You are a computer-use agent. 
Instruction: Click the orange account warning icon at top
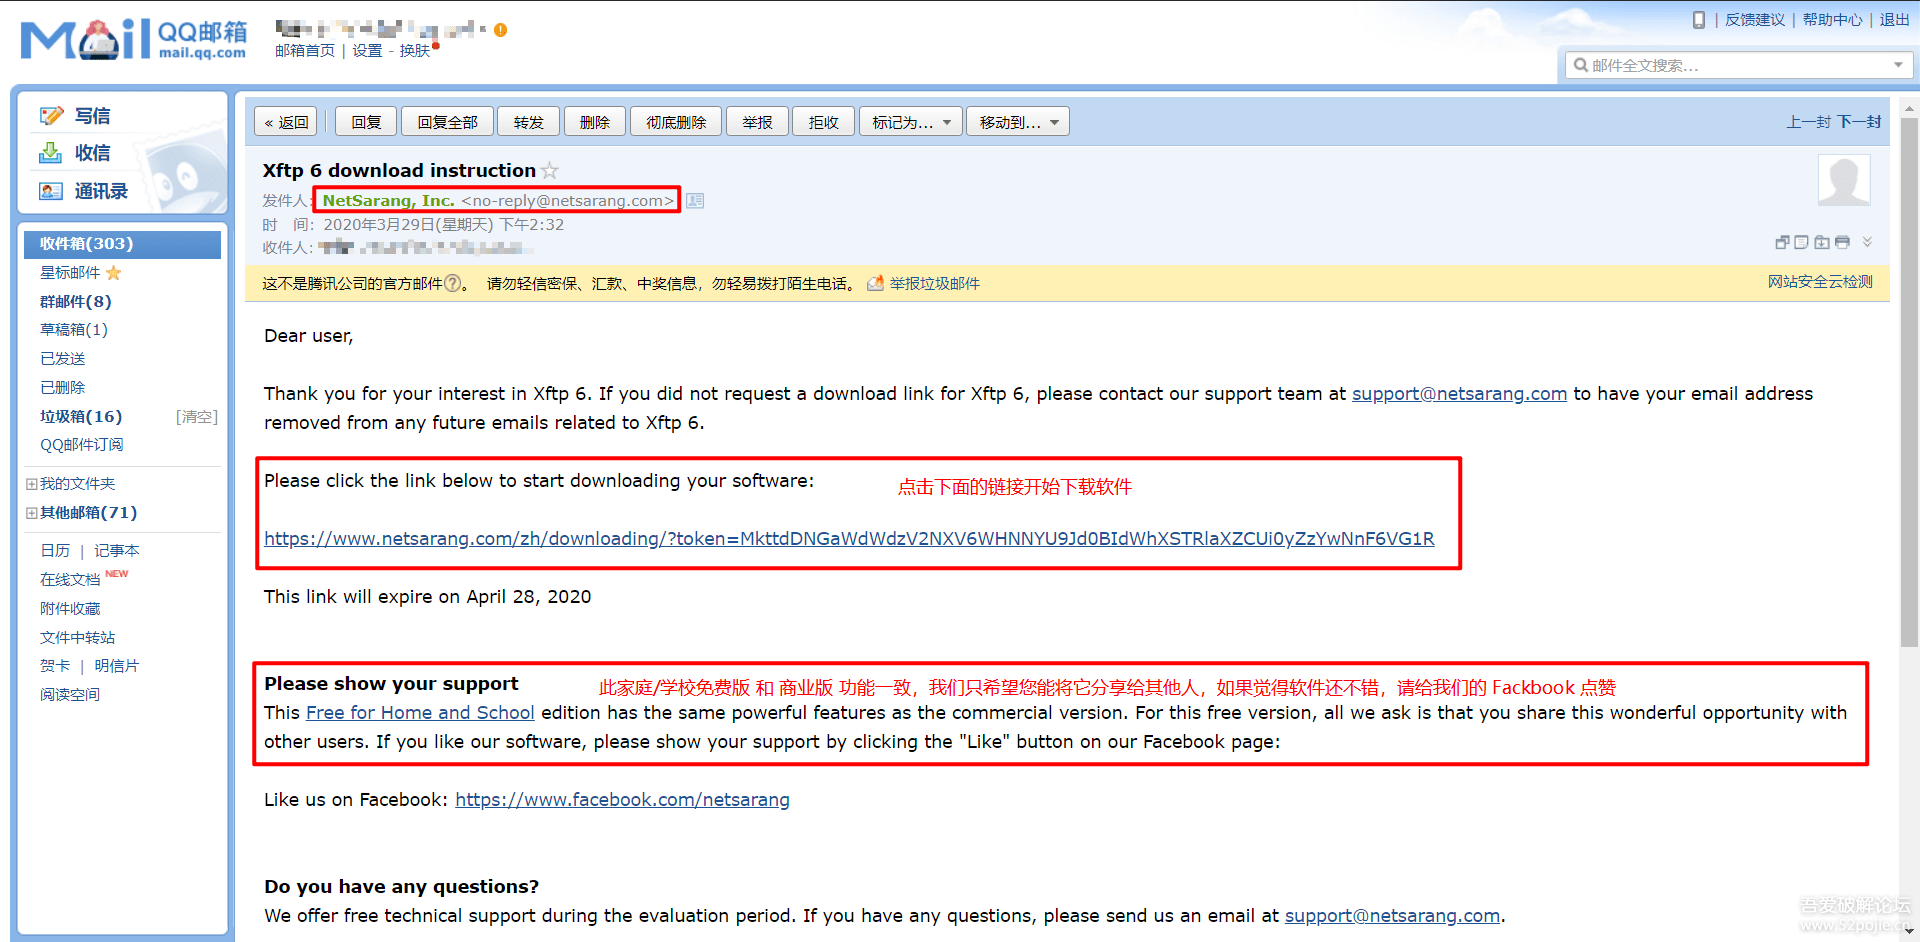[x=500, y=30]
